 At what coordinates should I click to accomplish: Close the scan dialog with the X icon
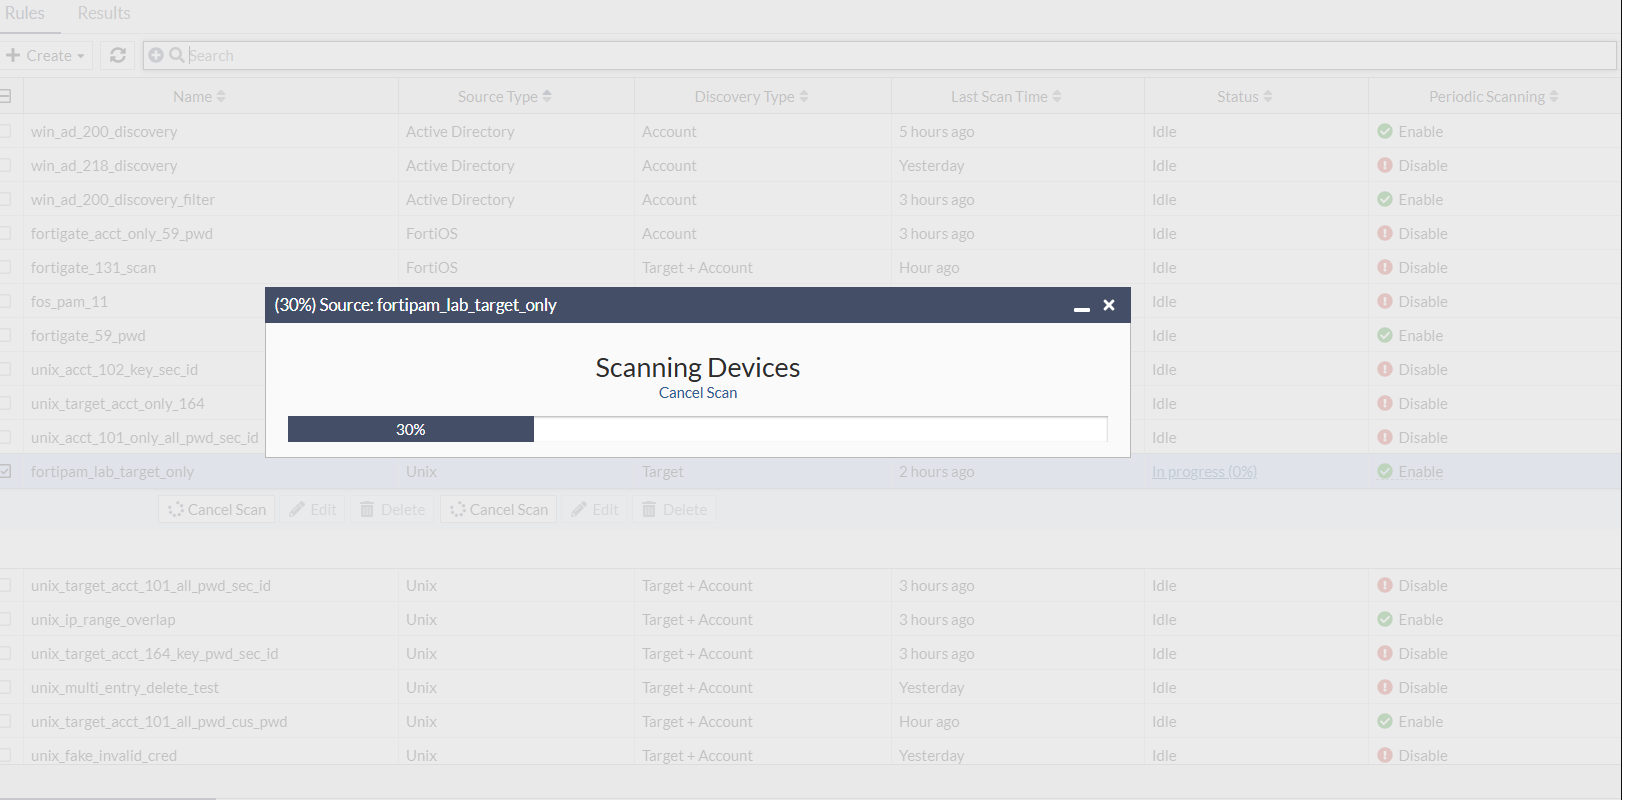pyautogui.click(x=1109, y=305)
